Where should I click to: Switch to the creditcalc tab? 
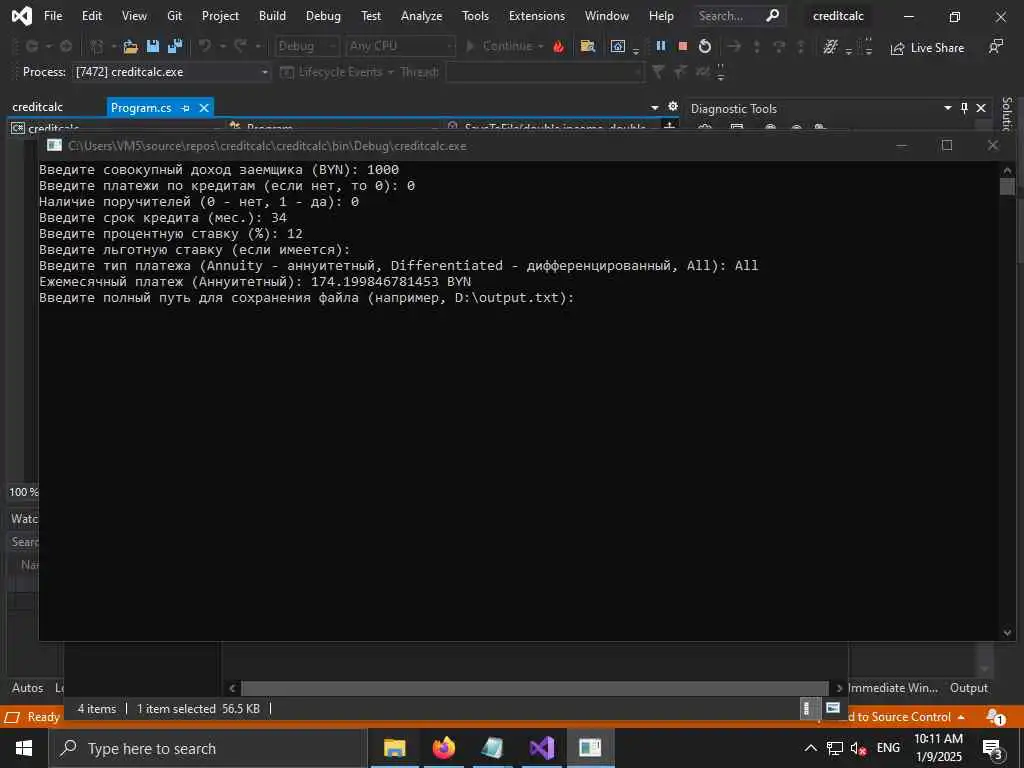(x=38, y=107)
